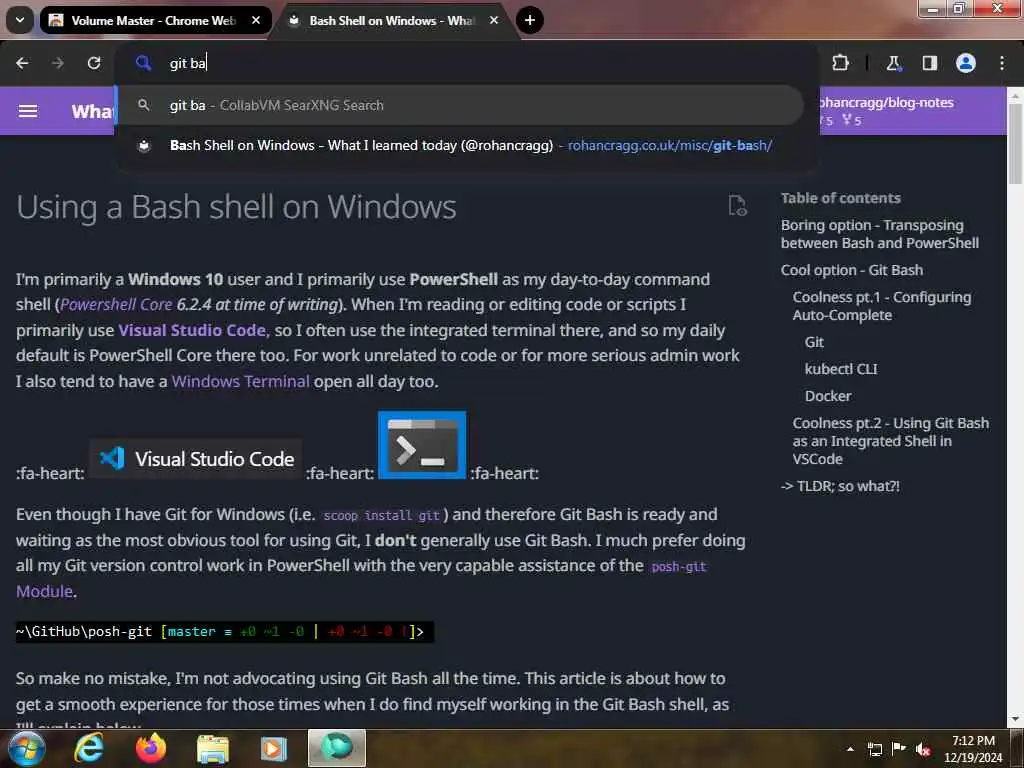Click the posh-git prompt code block
Screen dimensions: 1024x768
point(225,632)
